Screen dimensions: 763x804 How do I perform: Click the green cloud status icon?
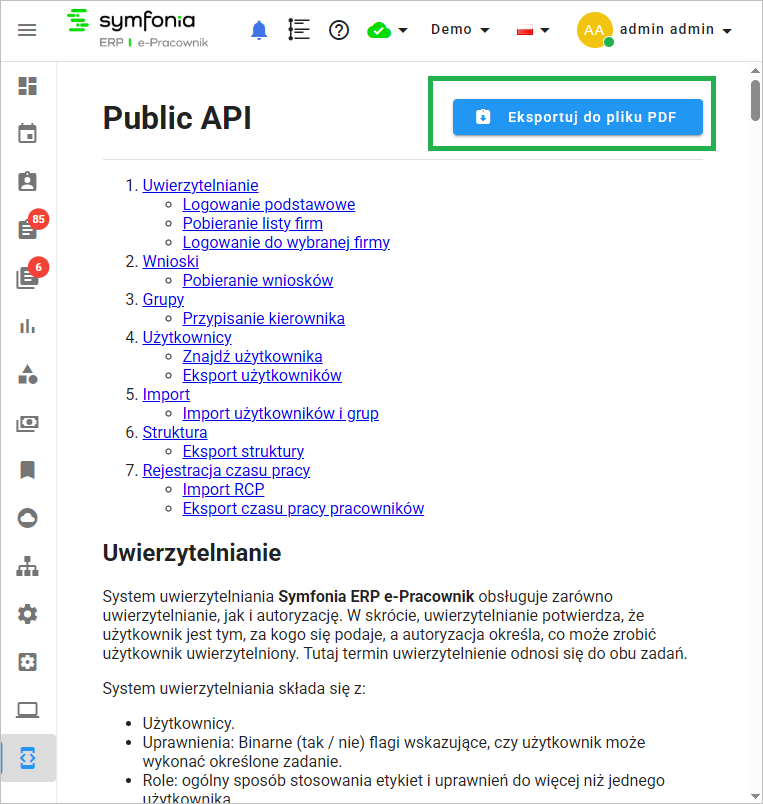[379, 31]
